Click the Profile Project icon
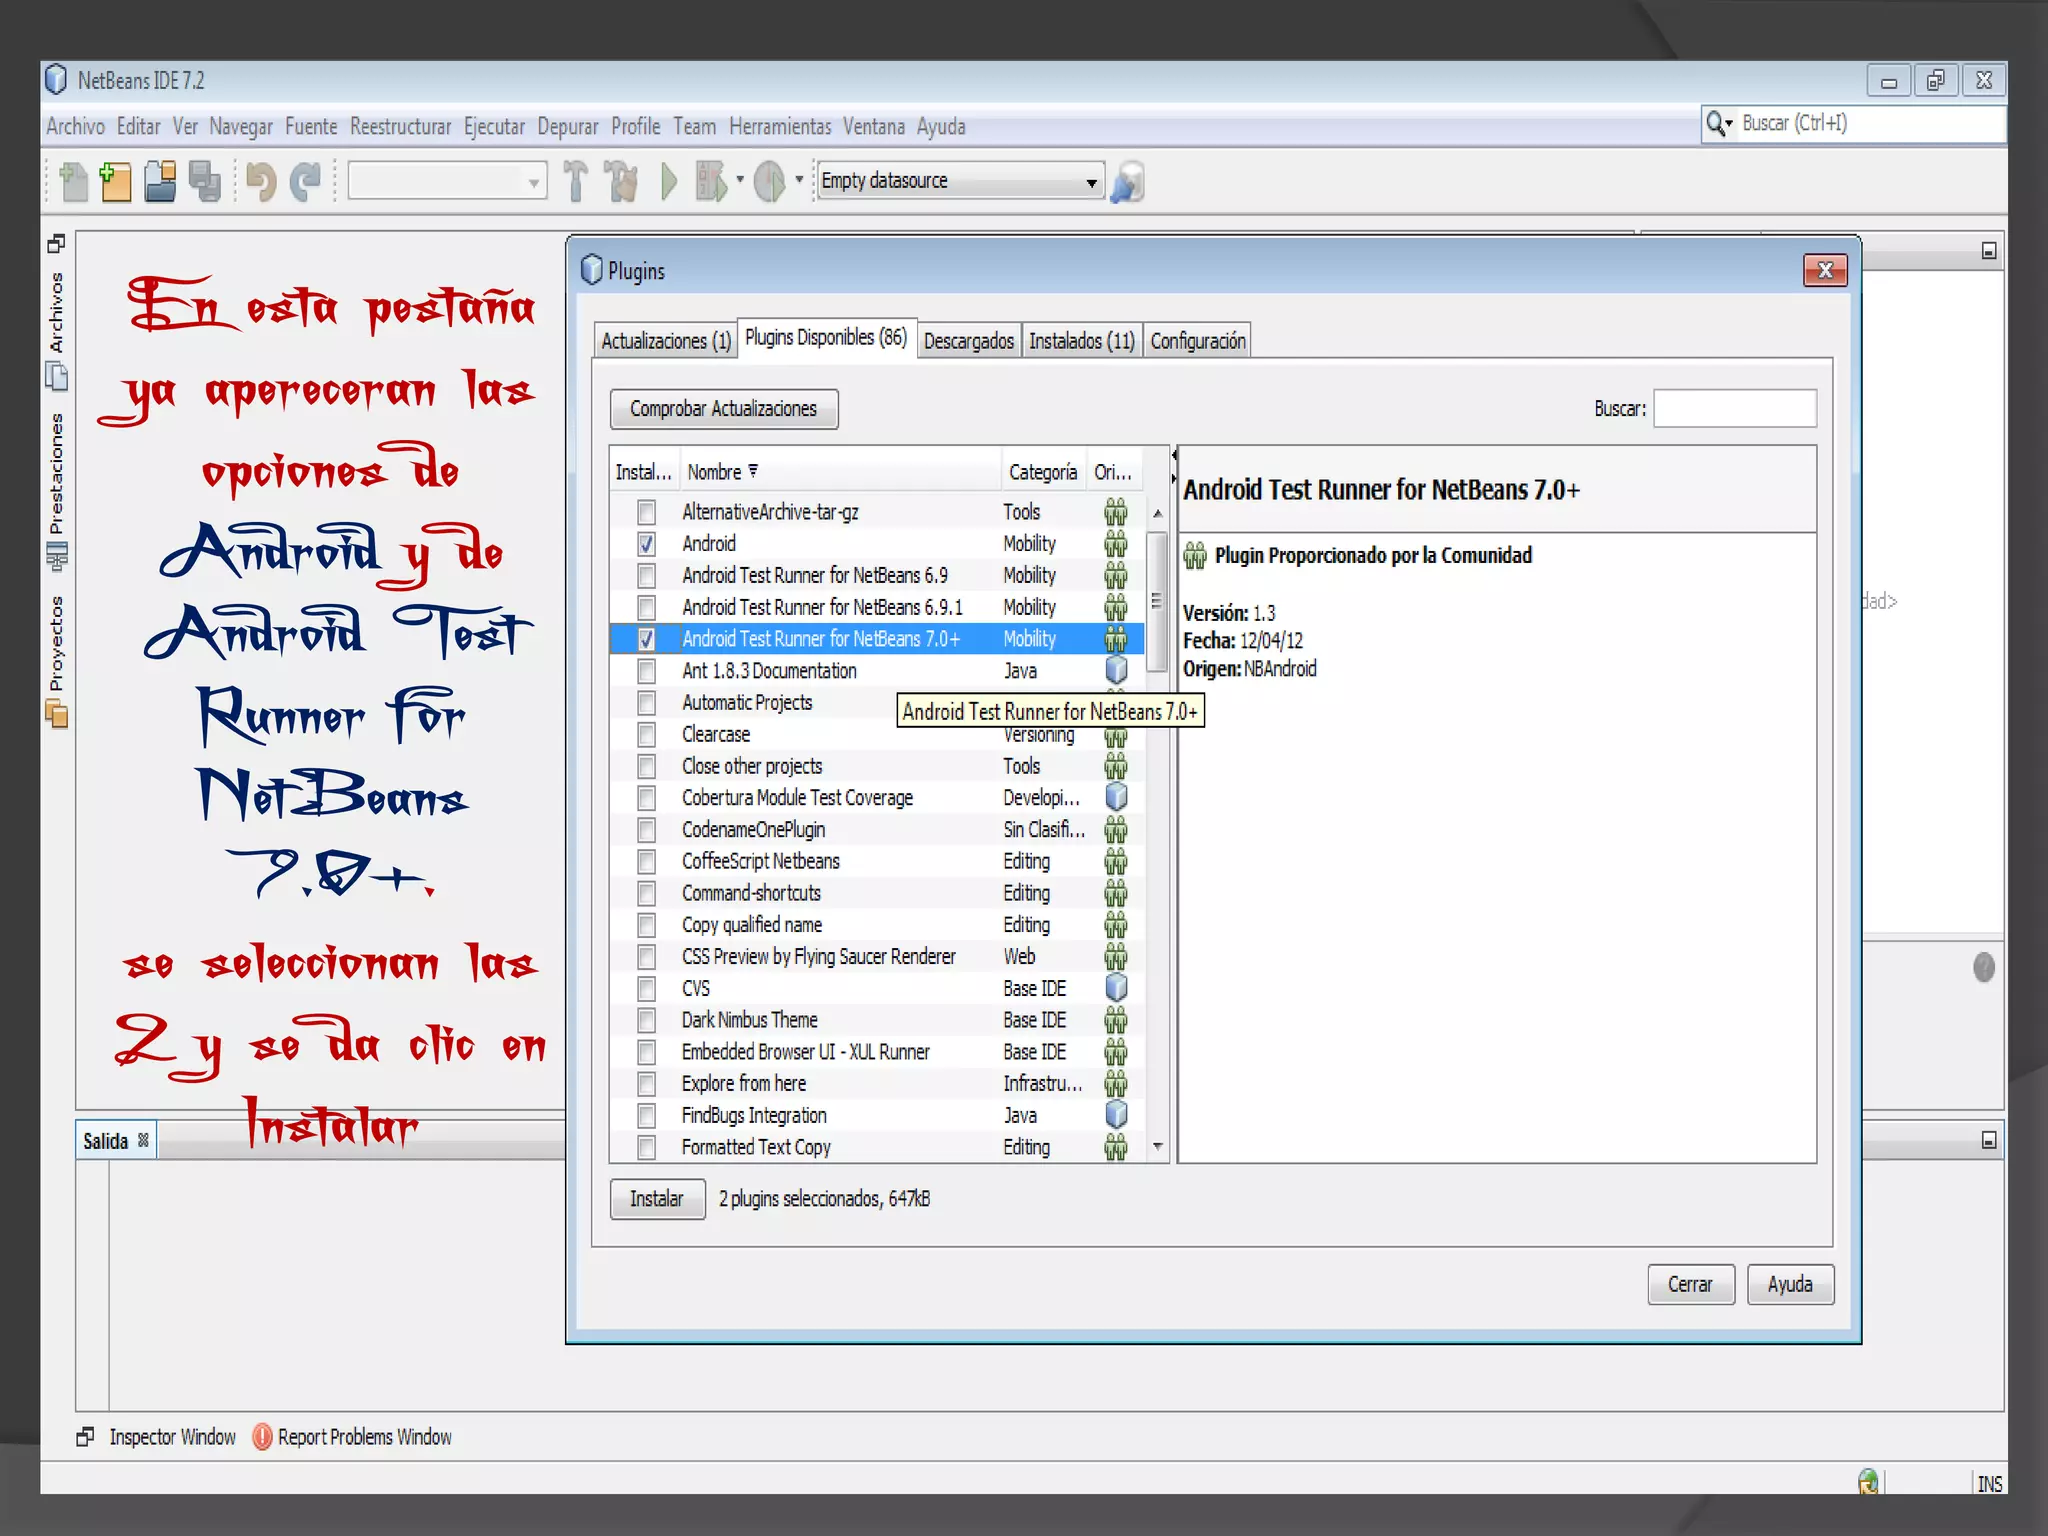Screen dimensions: 2048x1536 pyautogui.click(x=769, y=182)
